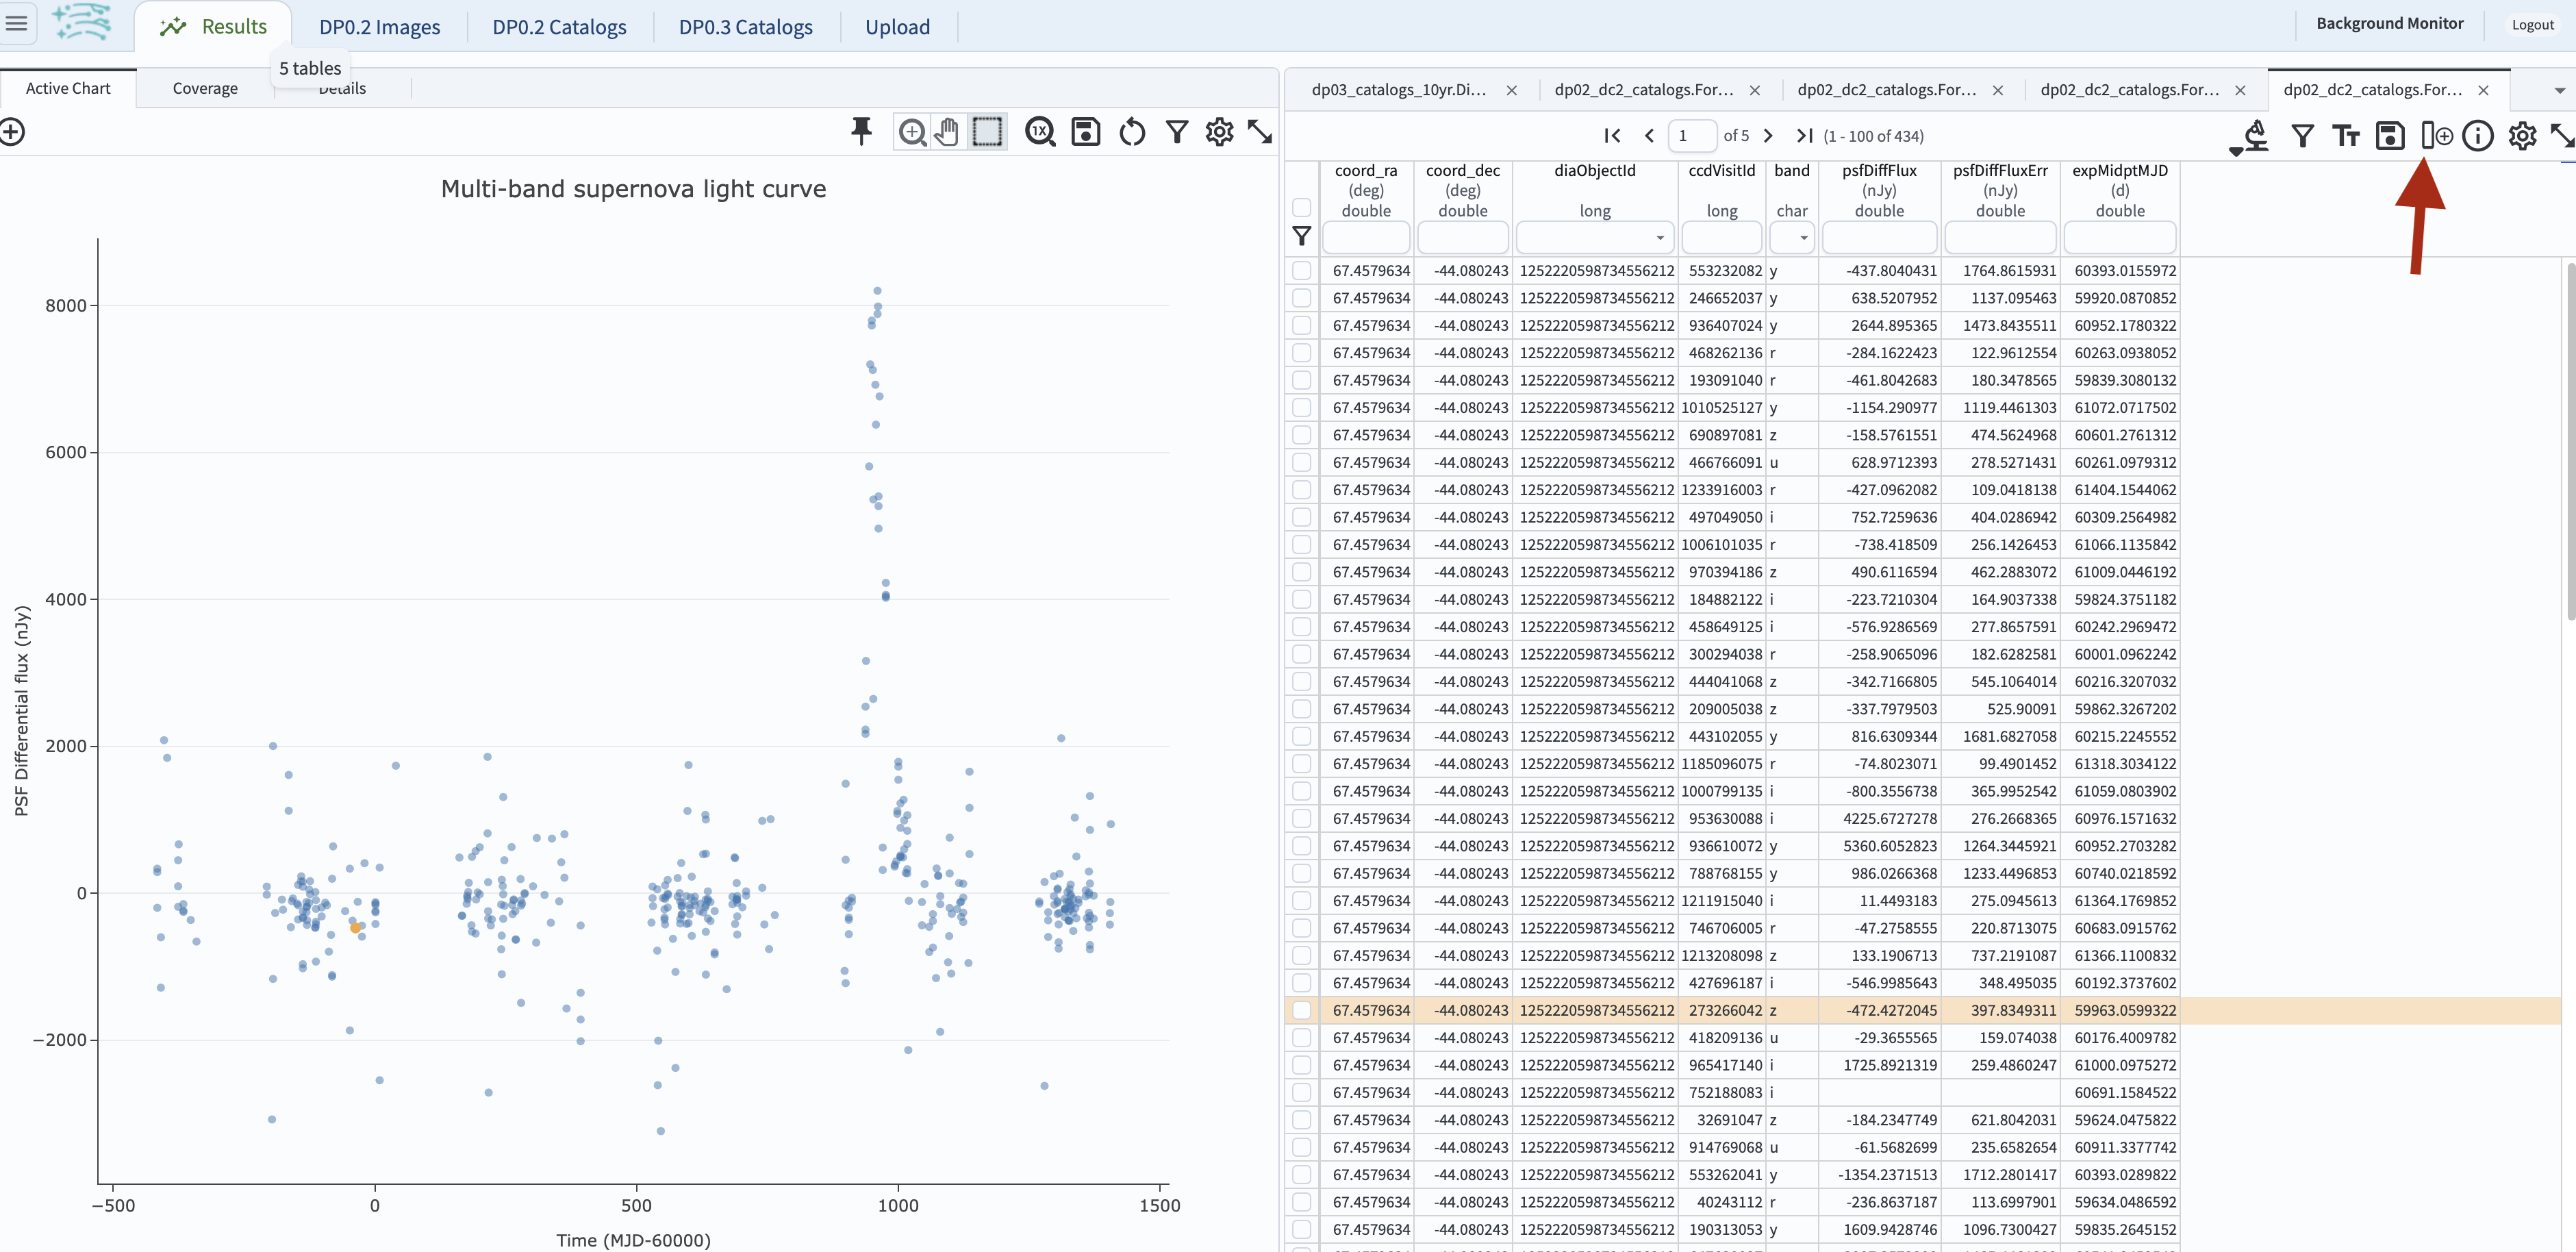Activate rectangular selection on the chart
2576x1252 pixels.
tap(988, 131)
